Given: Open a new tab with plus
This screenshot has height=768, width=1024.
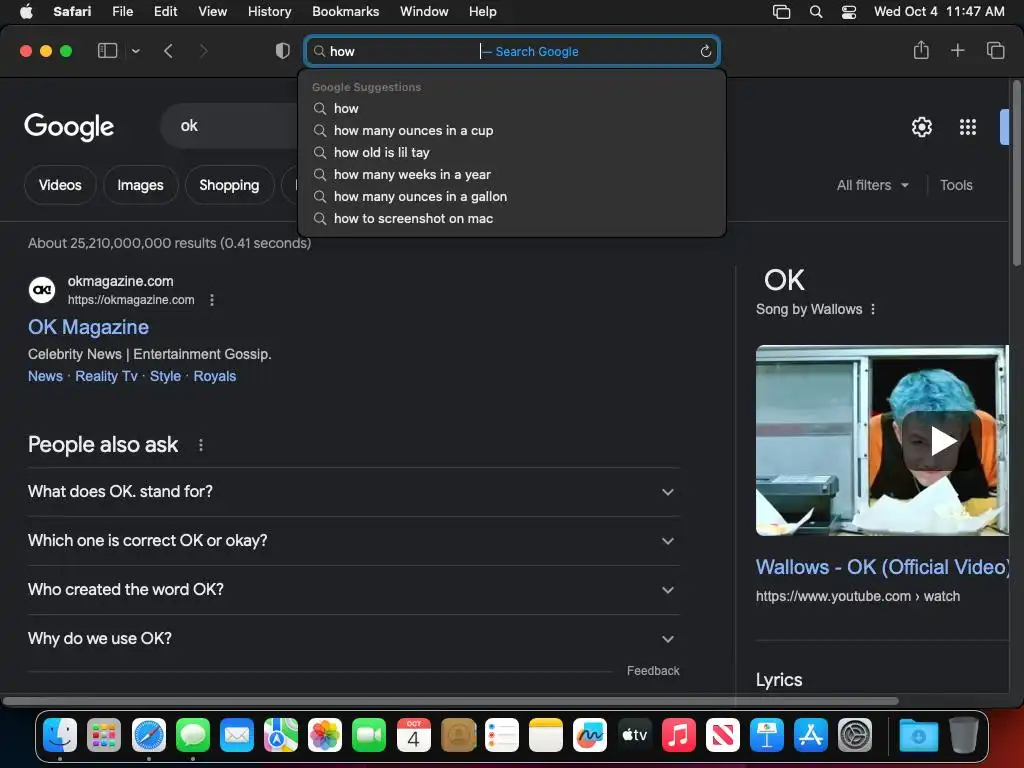Looking at the screenshot, I should tap(957, 50).
